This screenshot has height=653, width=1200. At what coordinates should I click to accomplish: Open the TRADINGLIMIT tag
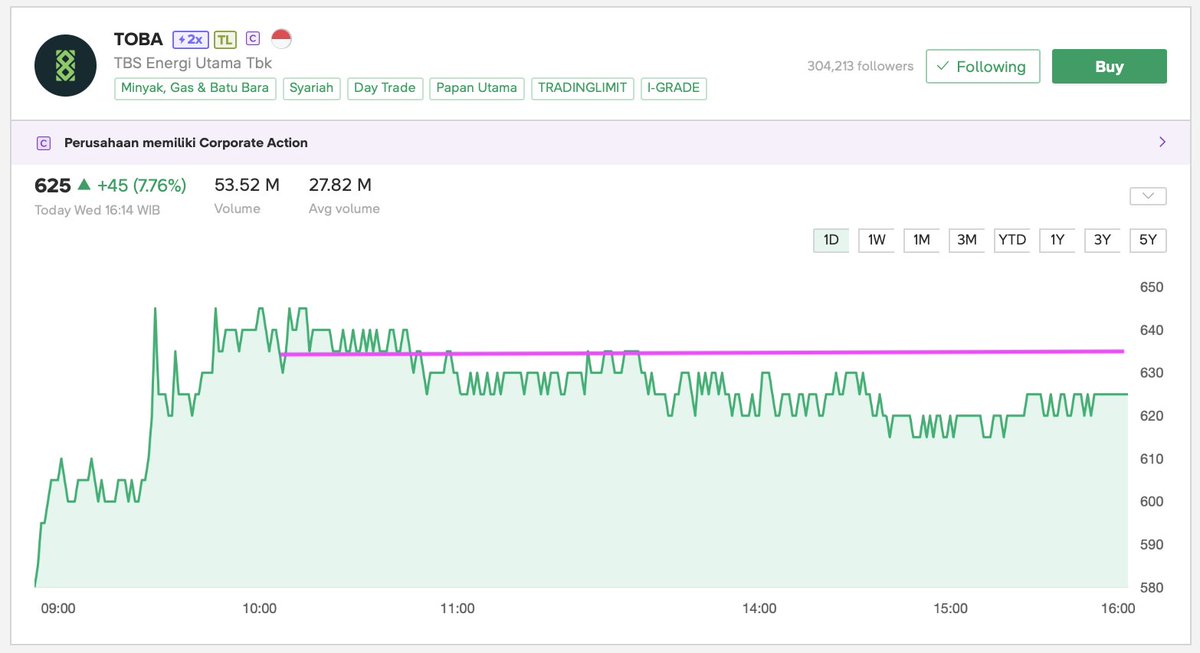(x=583, y=88)
